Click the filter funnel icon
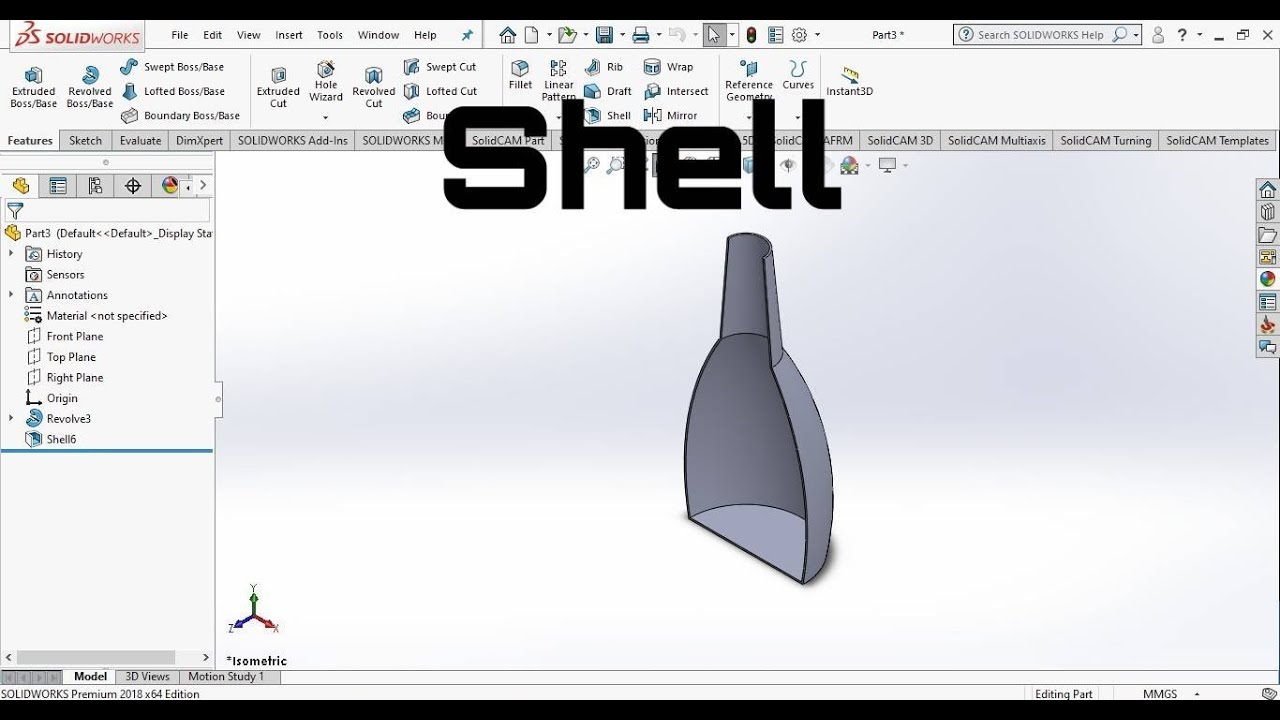This screenshot has height=720, width=1280. click(x=15, y=211)
